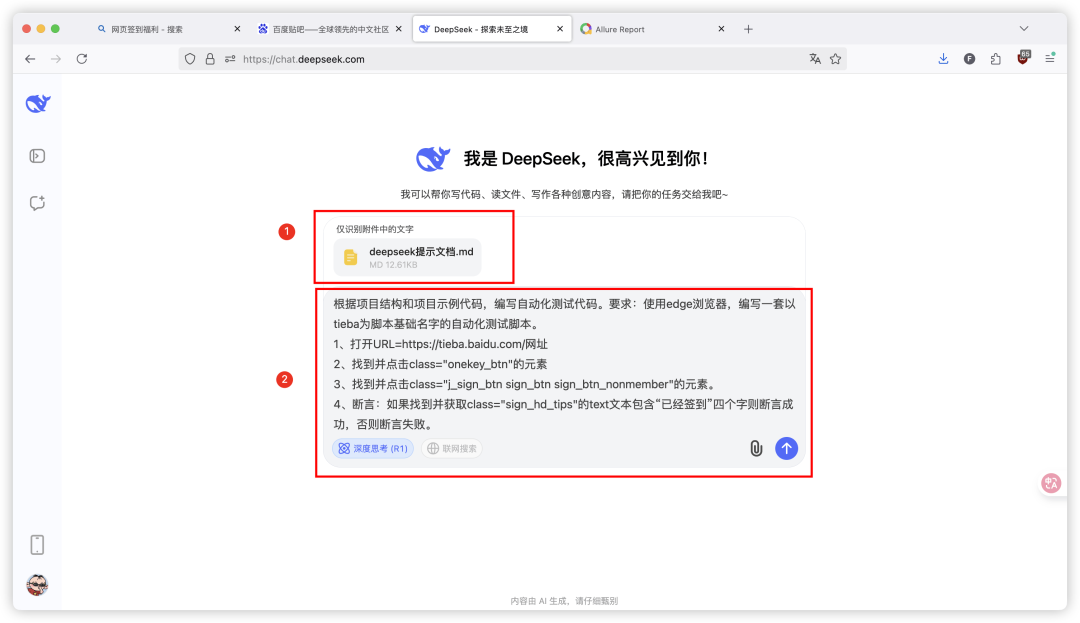Open the F profile account menu
The width and height of the screenshot is (1080, 623).
pos(969,59)
